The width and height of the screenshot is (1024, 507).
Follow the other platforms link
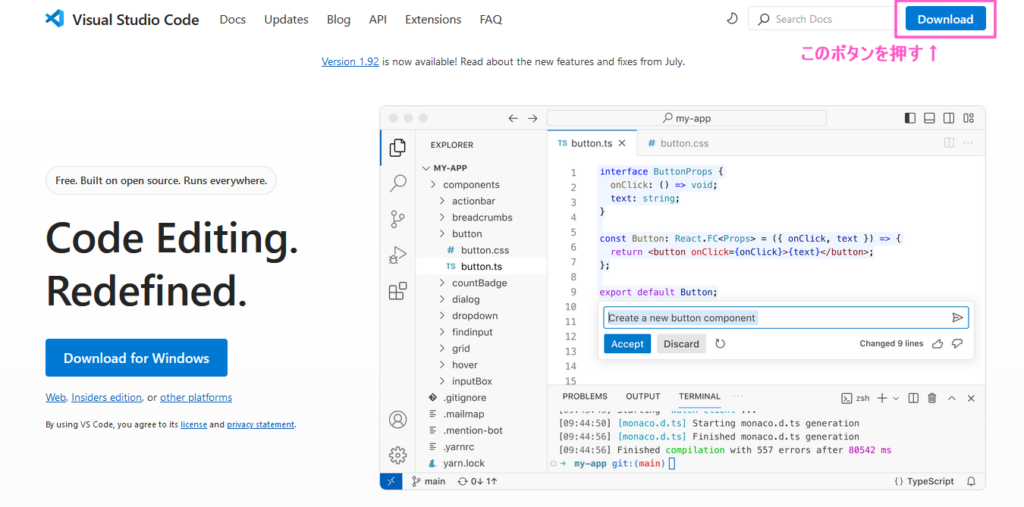[196, 397]
